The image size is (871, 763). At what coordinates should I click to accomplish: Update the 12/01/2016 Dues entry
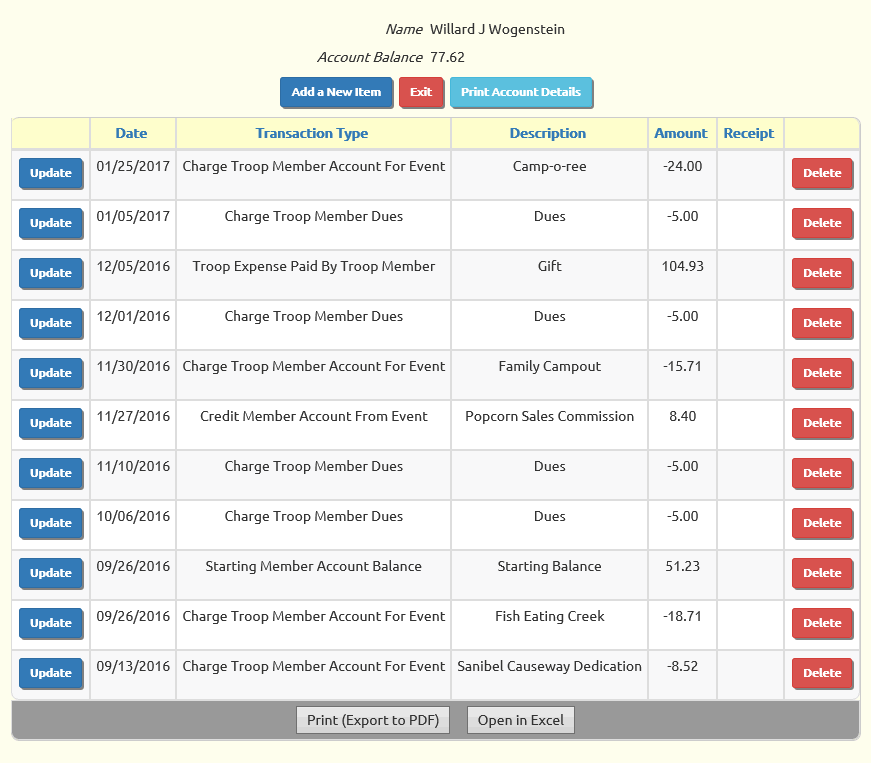pos(51,323)
